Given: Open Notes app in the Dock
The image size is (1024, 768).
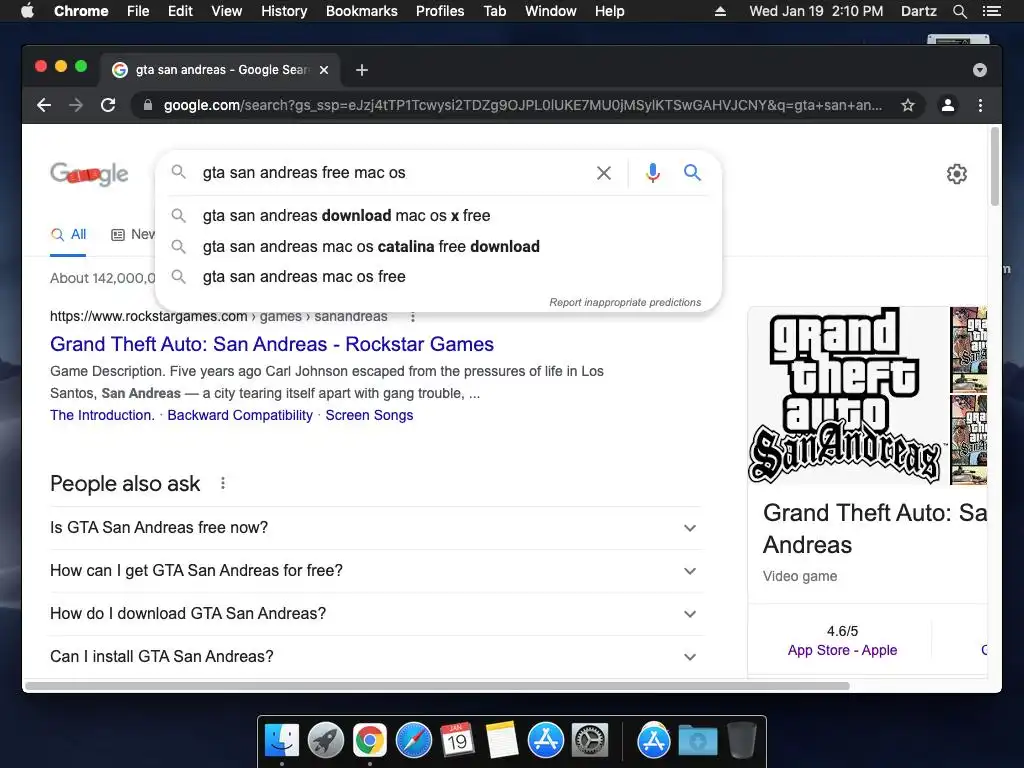Looking at the screenshot, I should (x=502, y=740).
